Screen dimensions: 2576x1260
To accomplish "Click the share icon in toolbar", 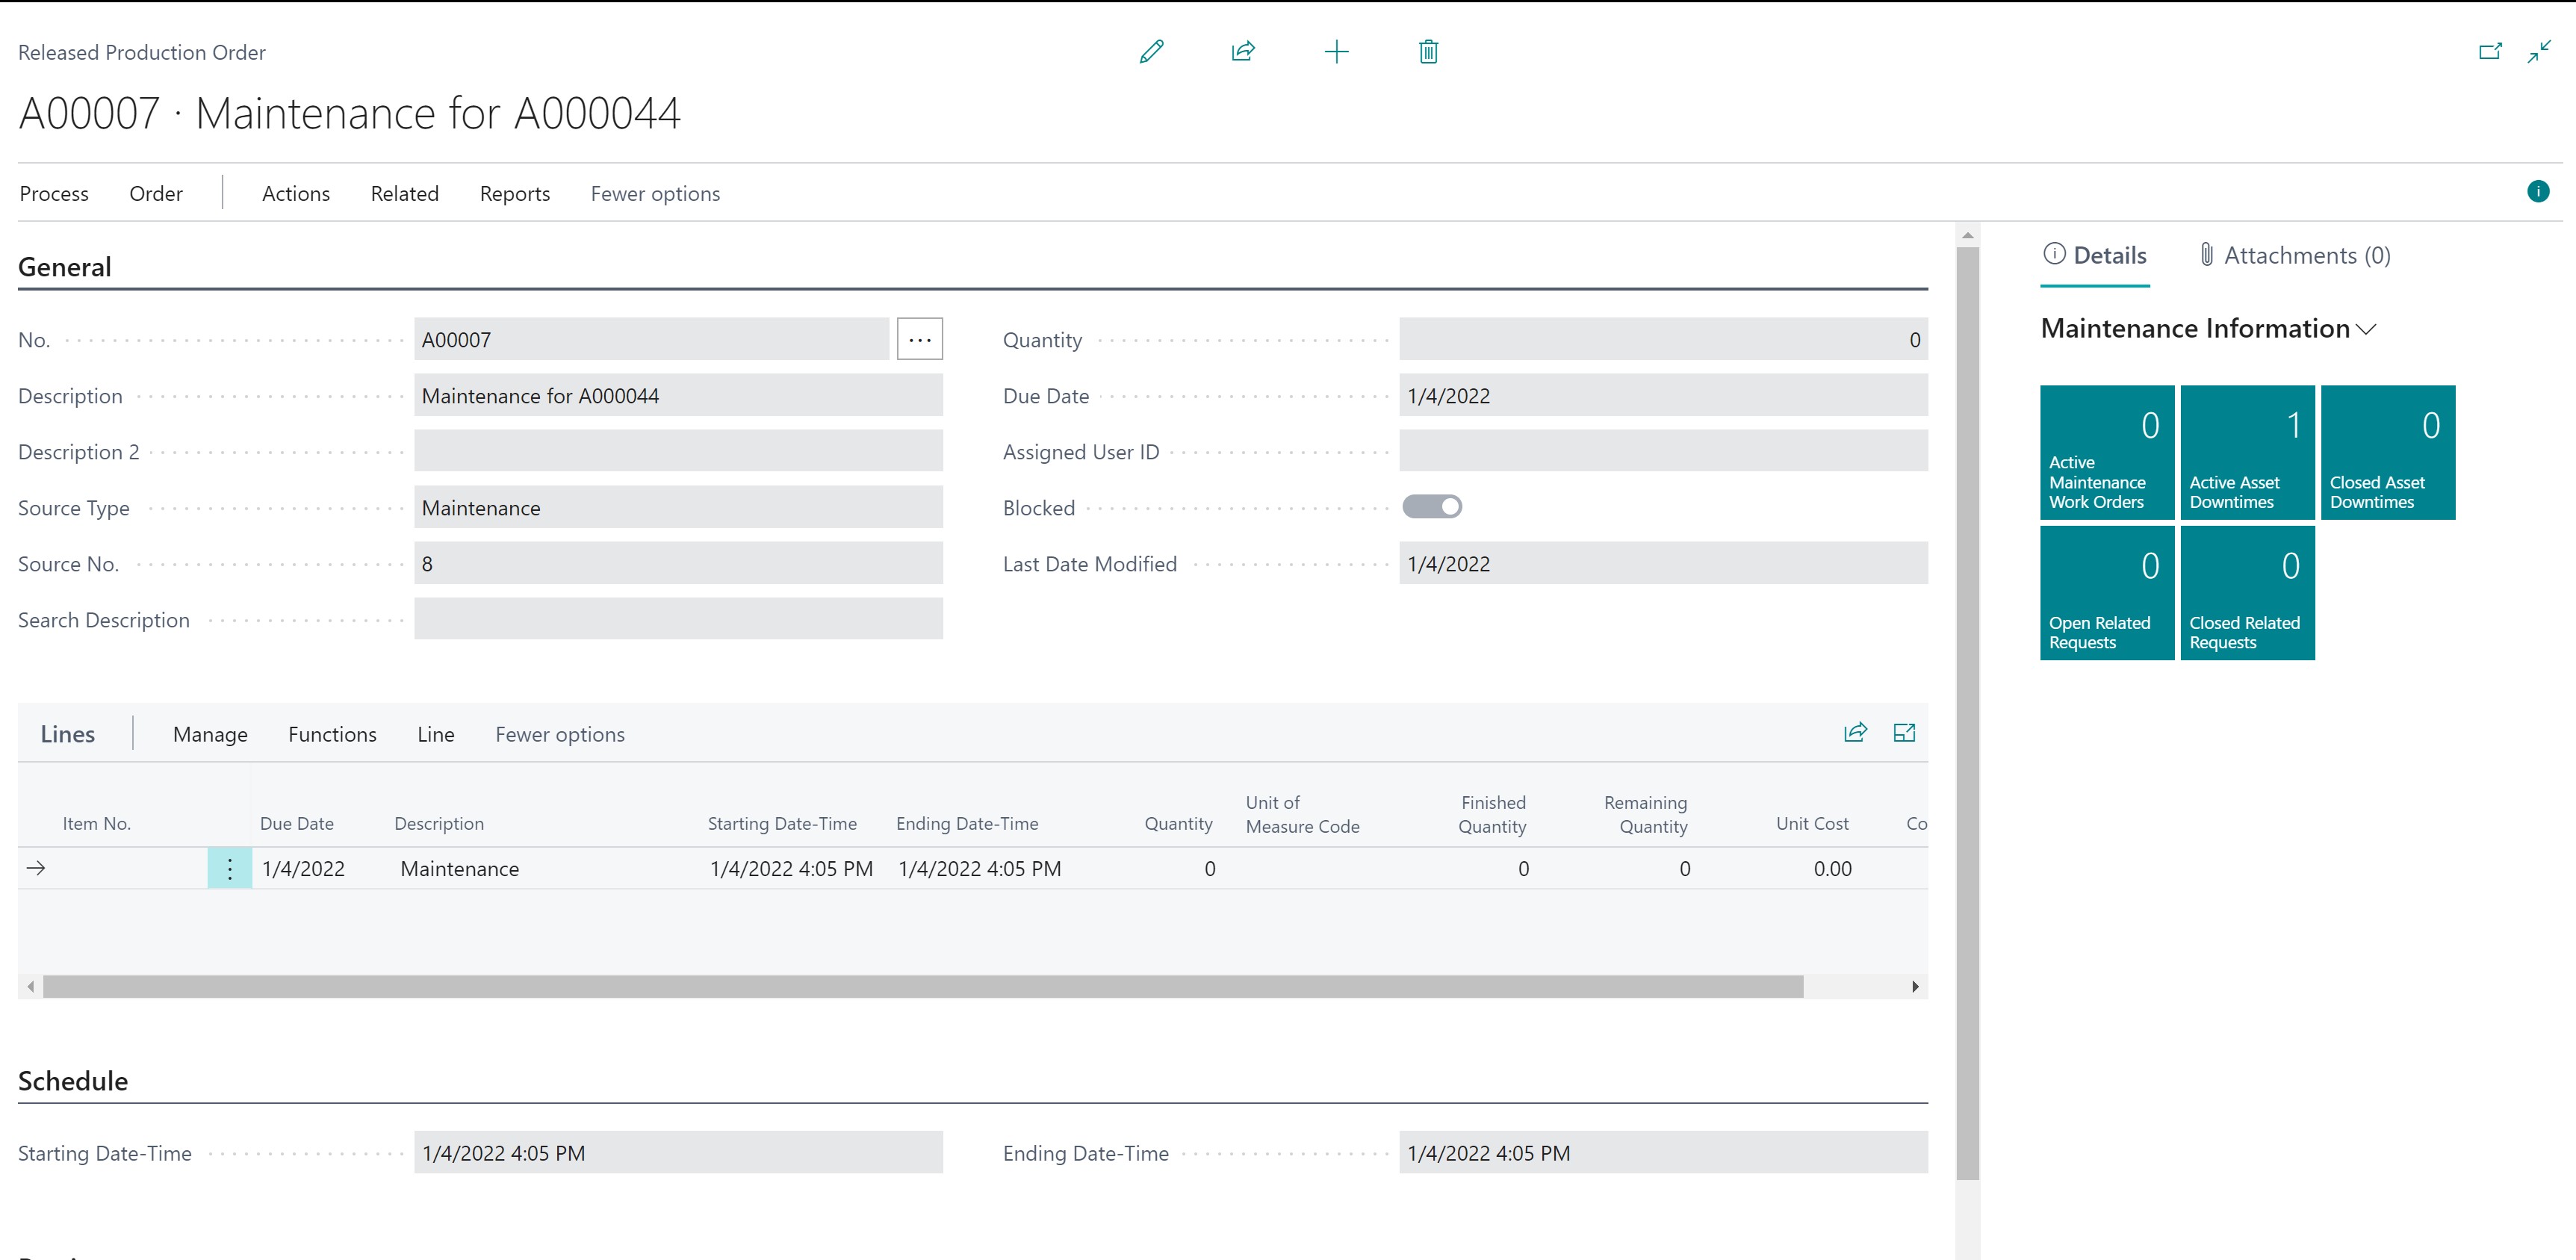I will tap(1245, 51).
